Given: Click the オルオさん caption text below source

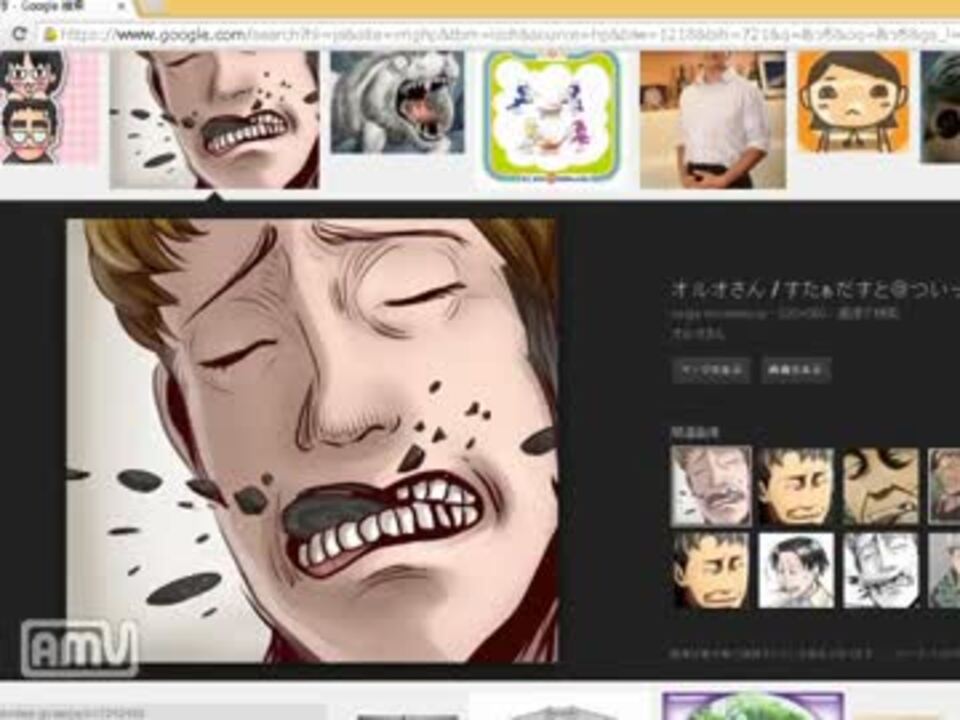Looking at the screenshot, I should (698, 334).
